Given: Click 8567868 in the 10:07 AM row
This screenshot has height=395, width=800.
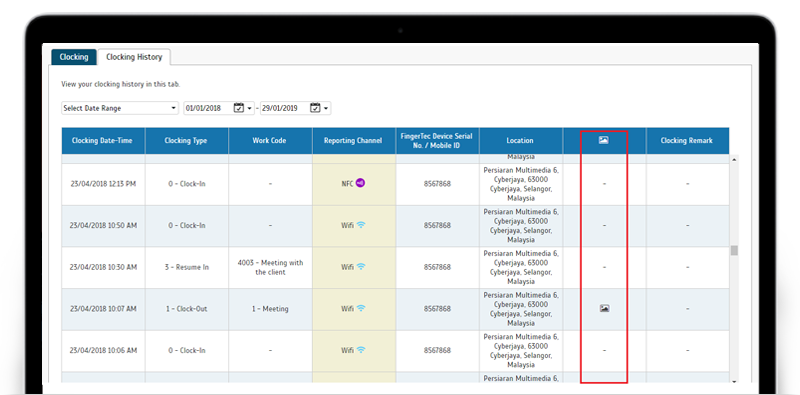Looking at the screenshot, I should pos(437,309).
